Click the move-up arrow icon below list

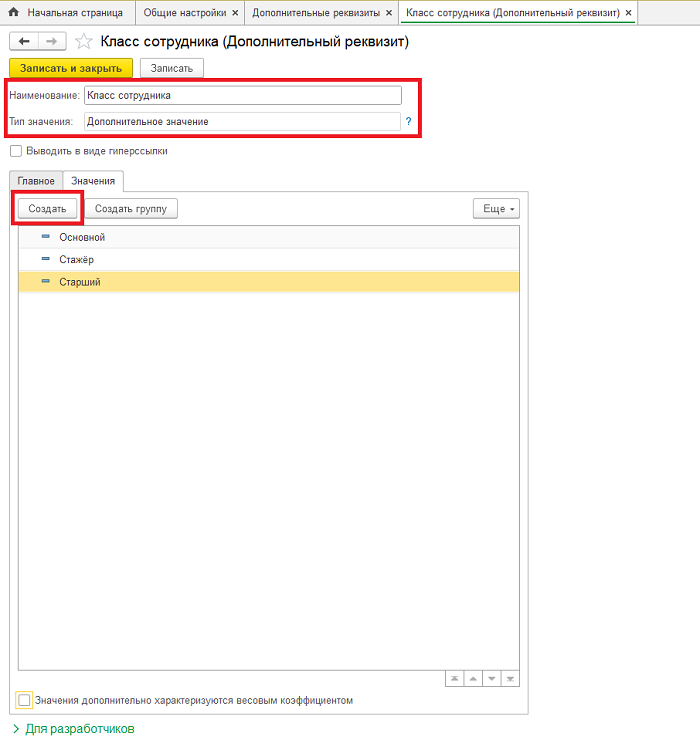473,679
